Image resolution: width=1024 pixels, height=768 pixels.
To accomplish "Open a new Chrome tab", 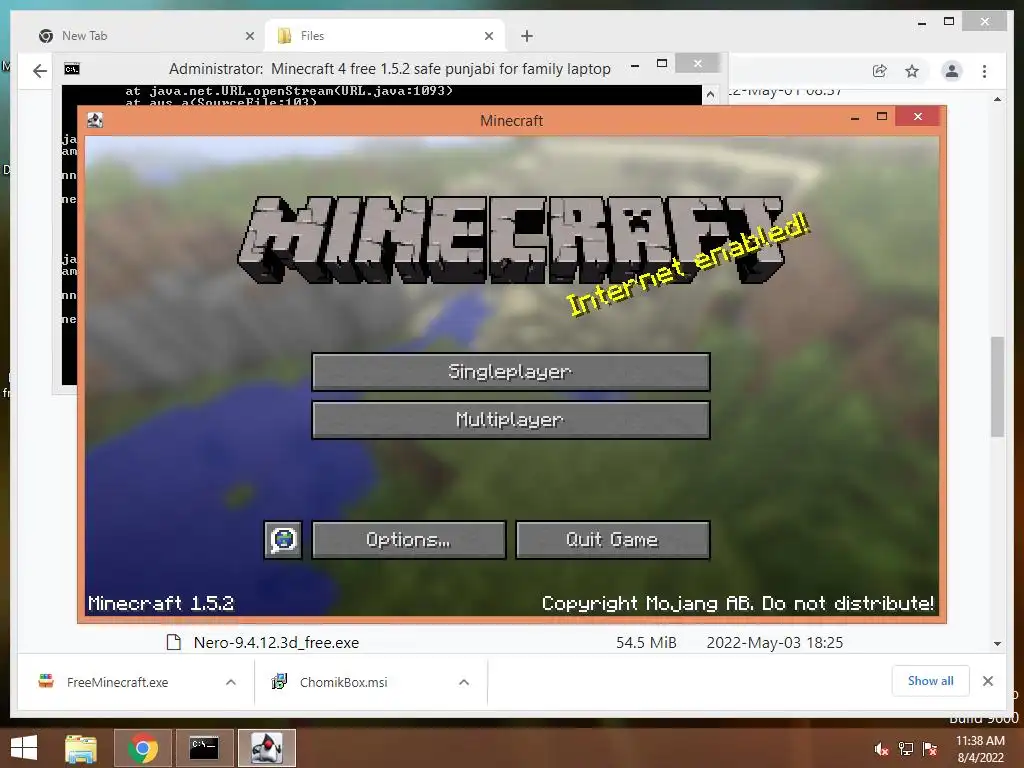I will (x=527, y=36).
